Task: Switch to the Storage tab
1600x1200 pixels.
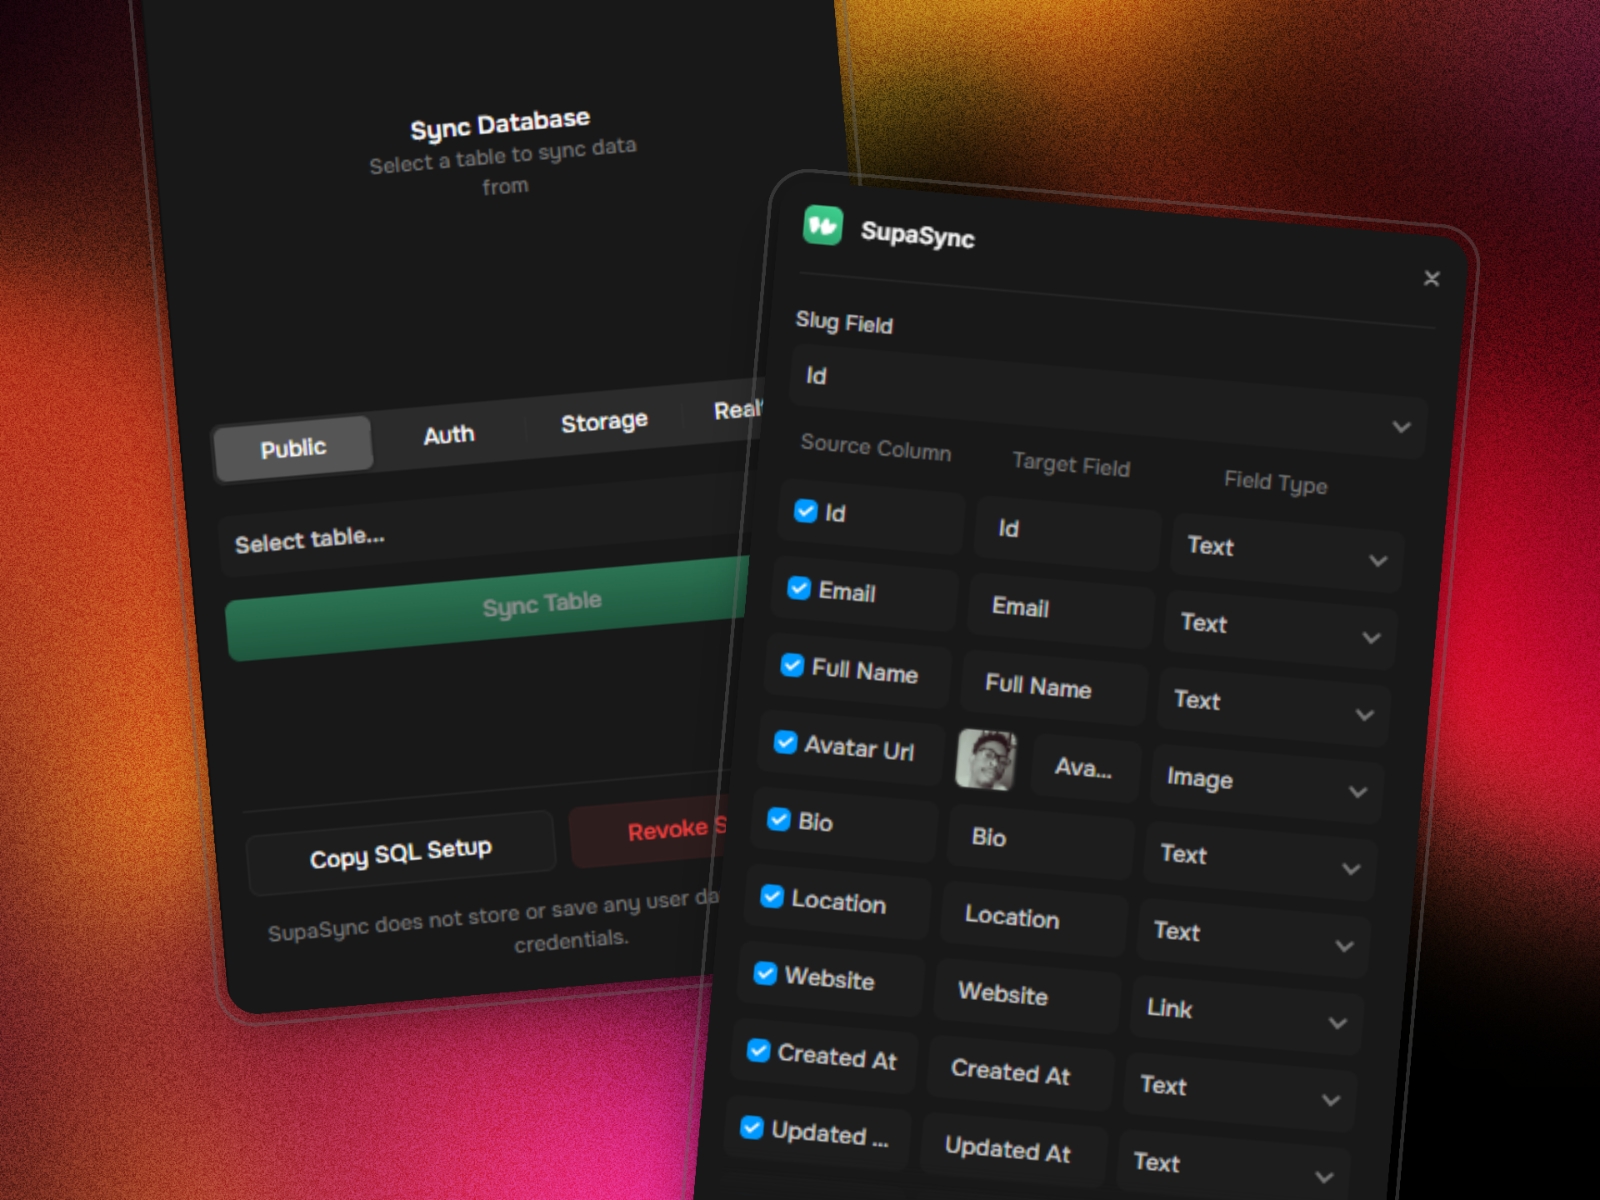Action: [602, 421]
